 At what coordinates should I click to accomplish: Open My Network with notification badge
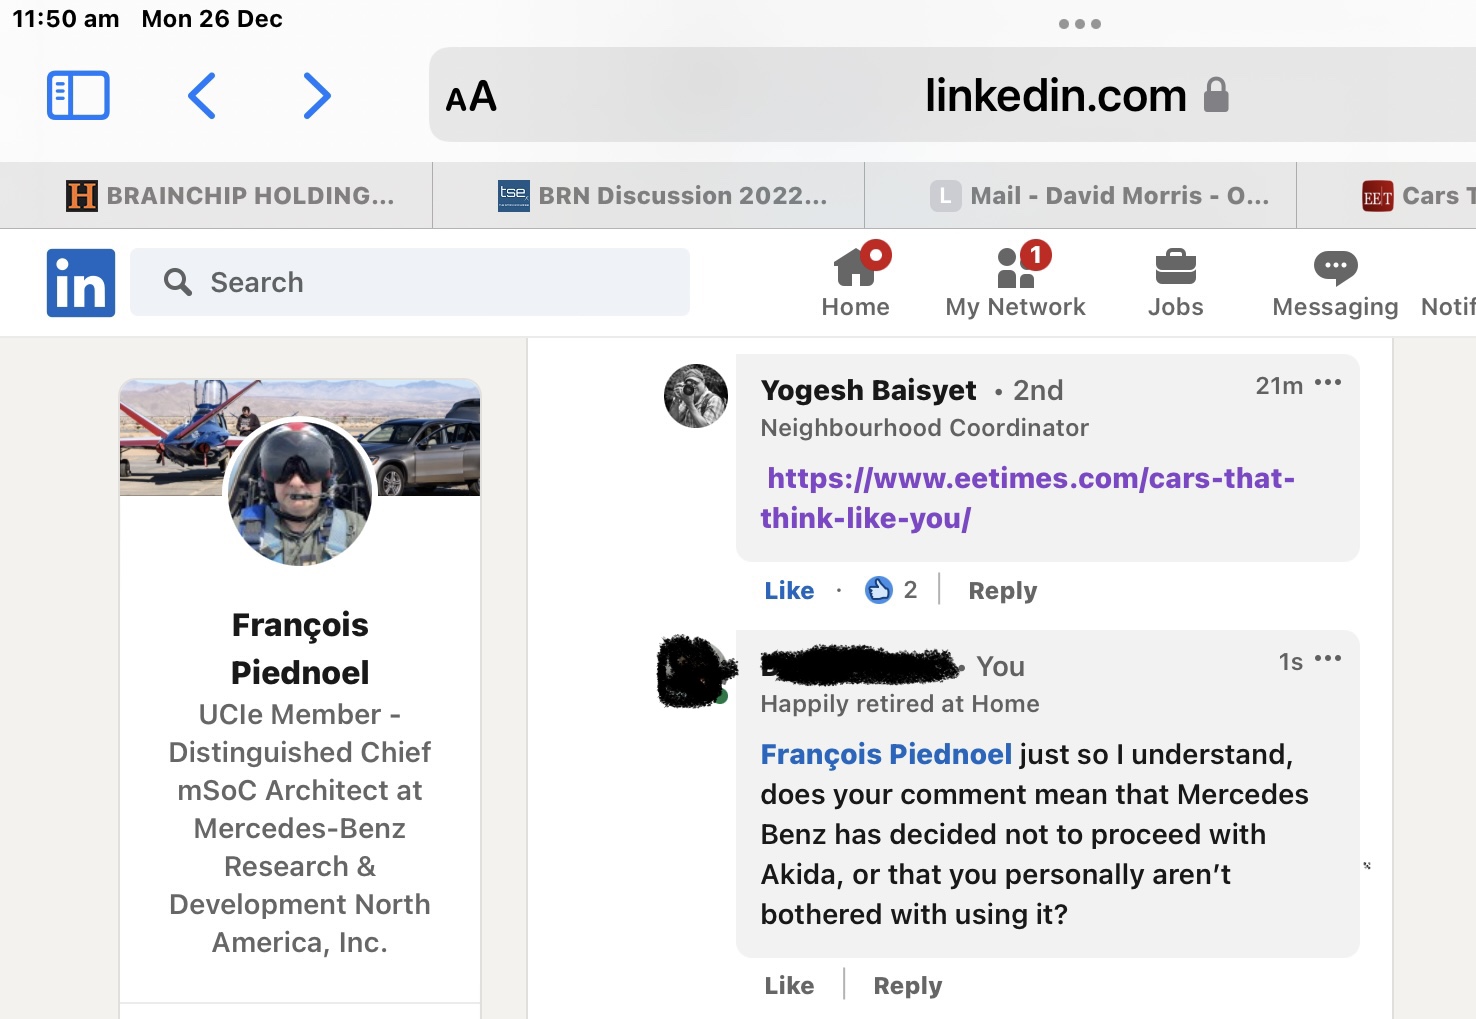pyautogui.click(x=1015, y=281)
